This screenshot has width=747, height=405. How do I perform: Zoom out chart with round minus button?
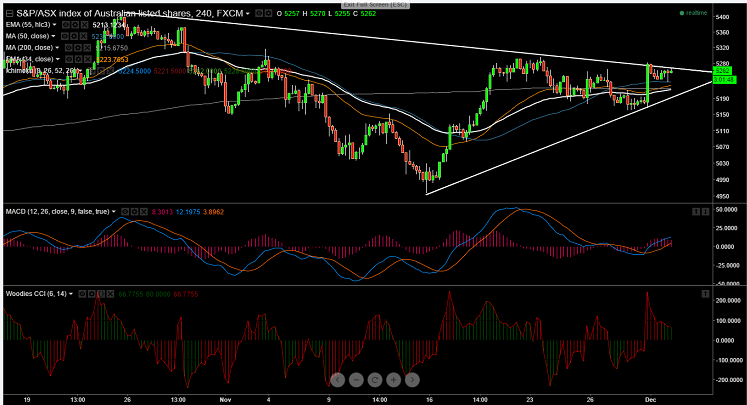(356, 380)
